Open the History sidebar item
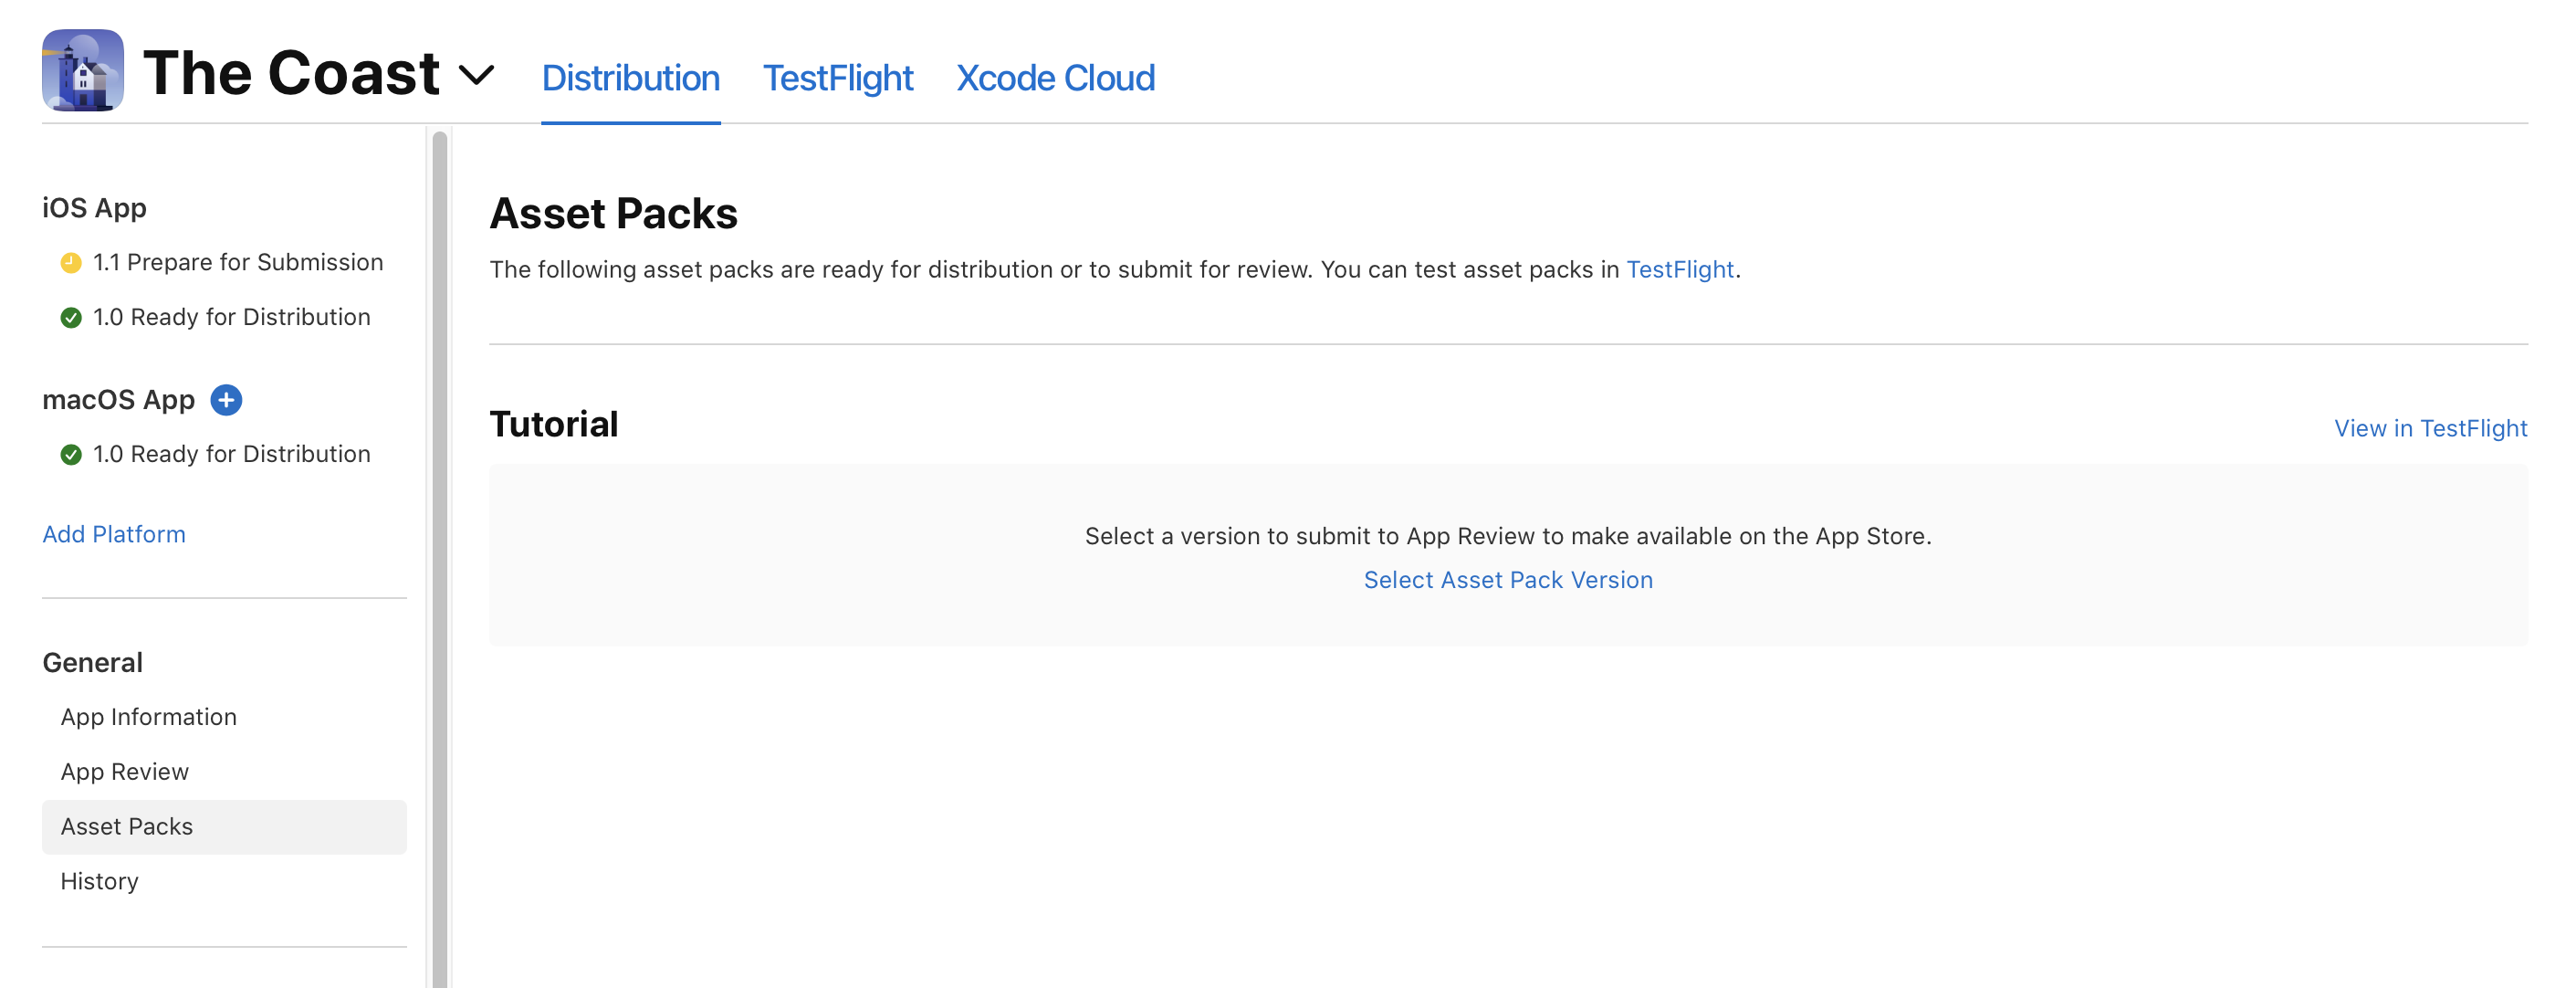2576x988 pixels. click(x=99, y=881)
